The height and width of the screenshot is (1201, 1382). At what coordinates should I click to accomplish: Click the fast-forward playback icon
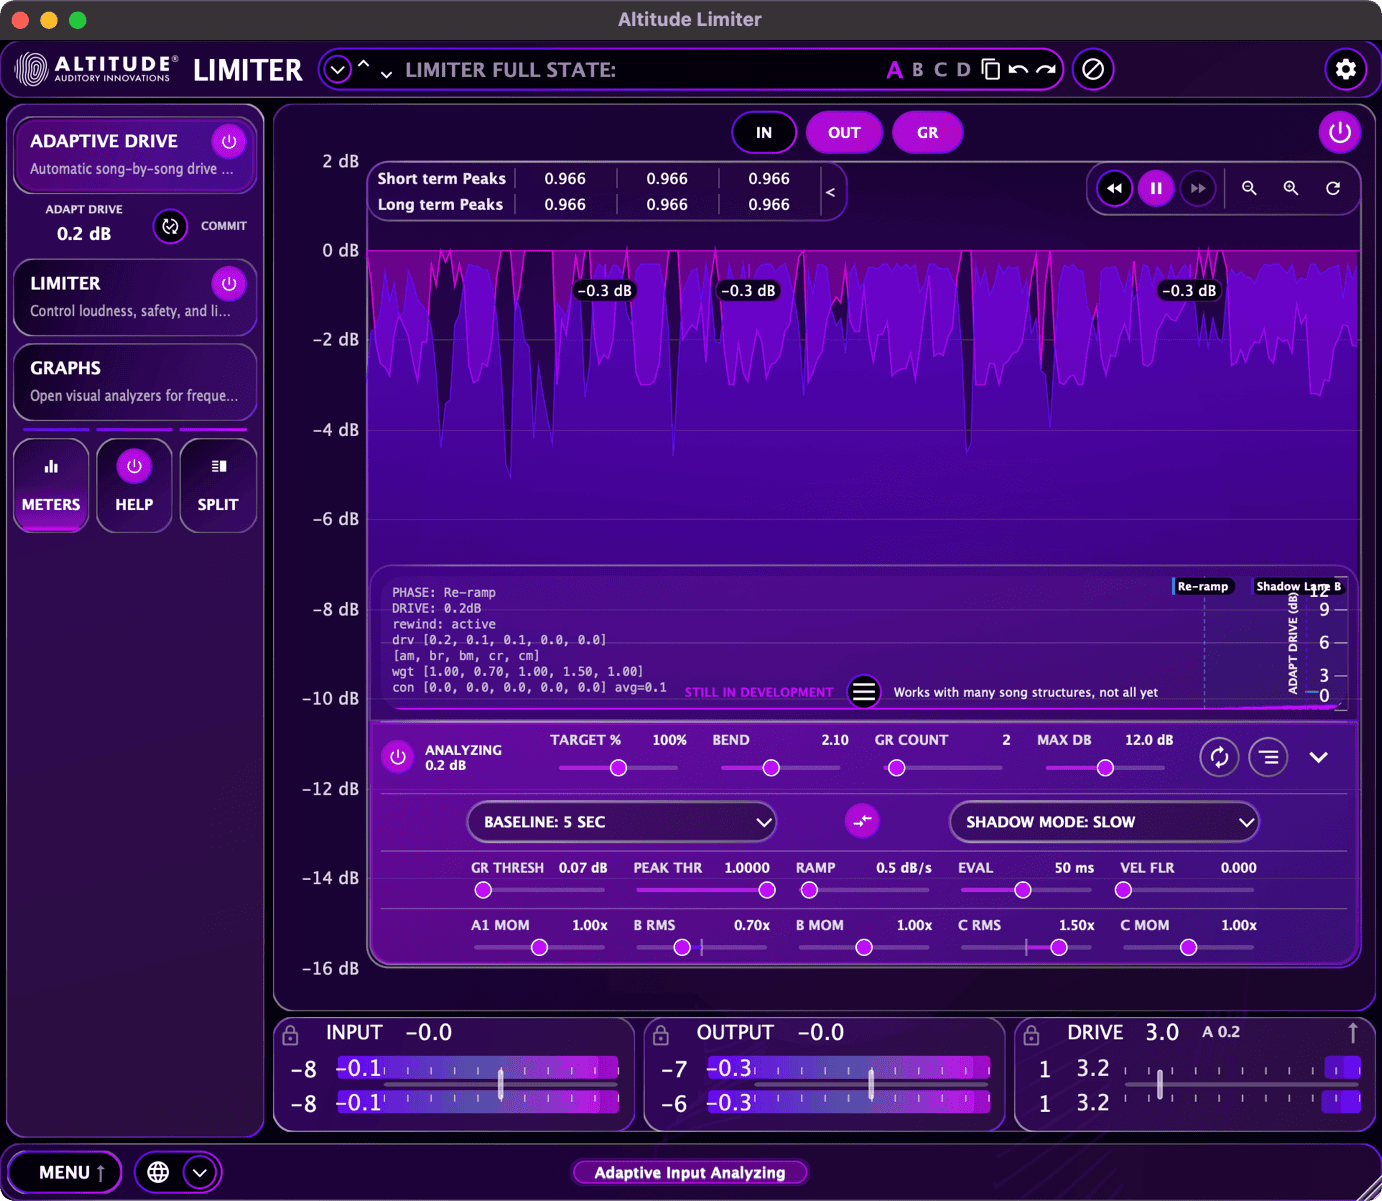1198,188
